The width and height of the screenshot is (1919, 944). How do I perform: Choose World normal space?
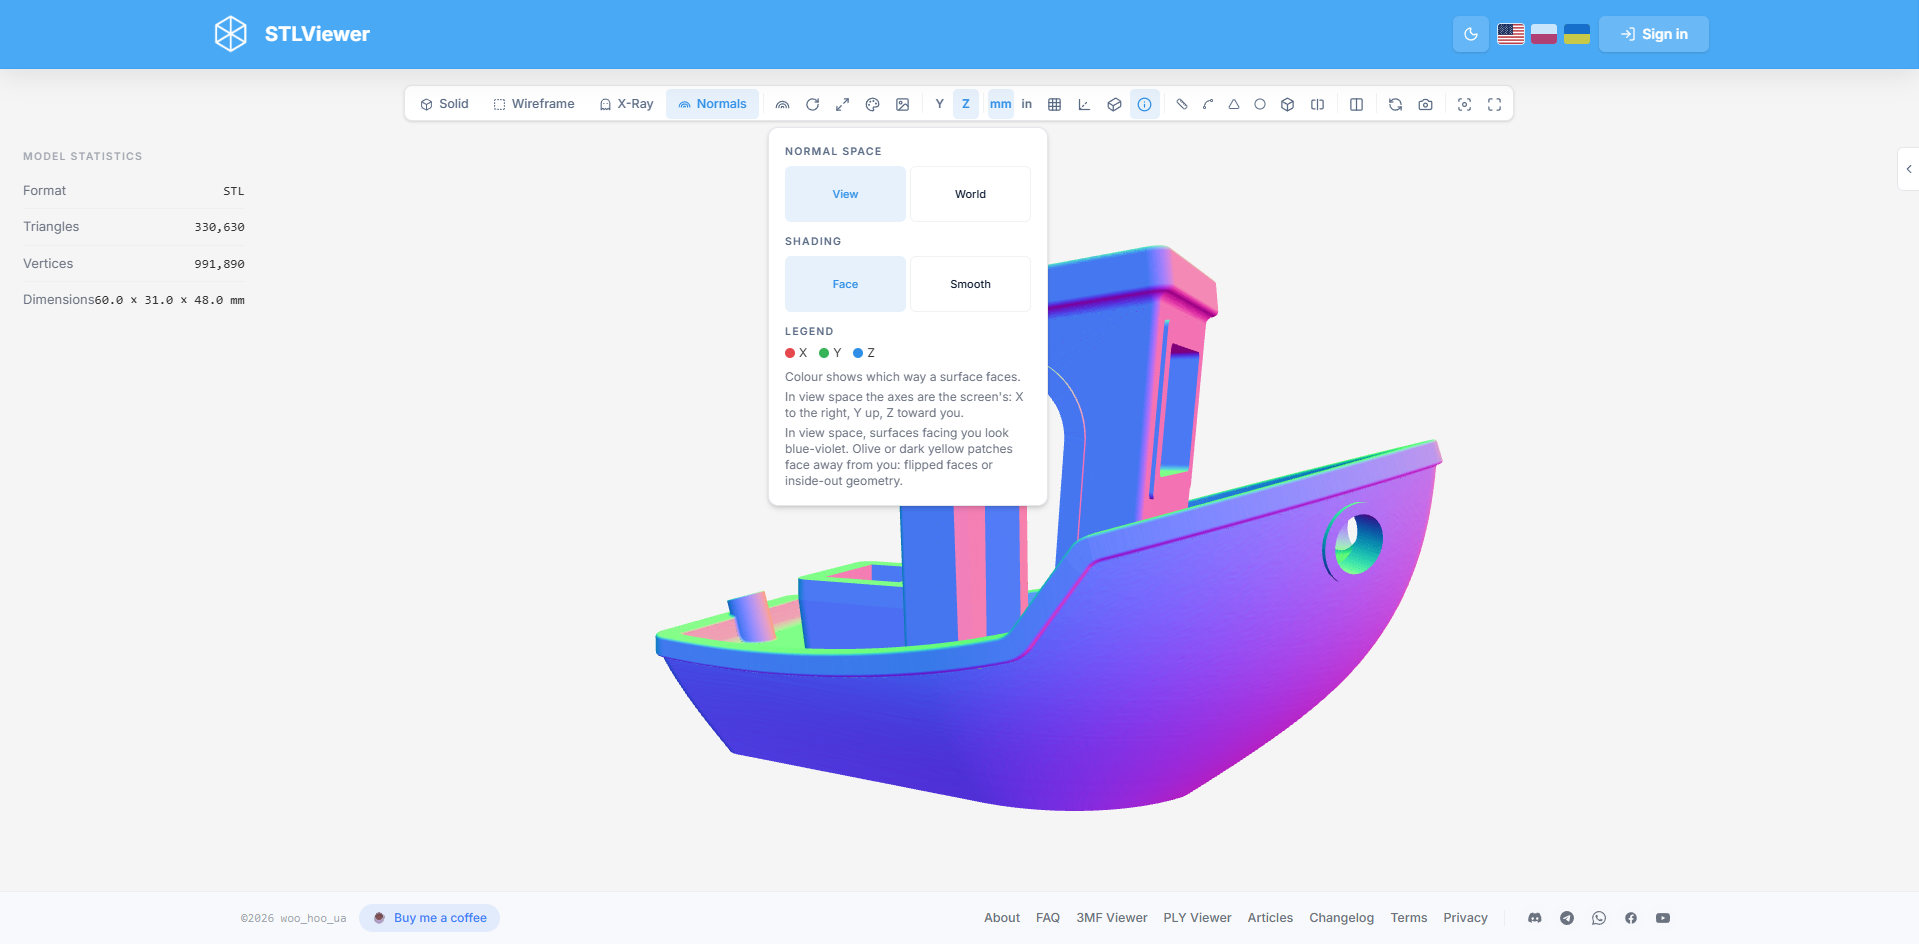coord(970,194)
